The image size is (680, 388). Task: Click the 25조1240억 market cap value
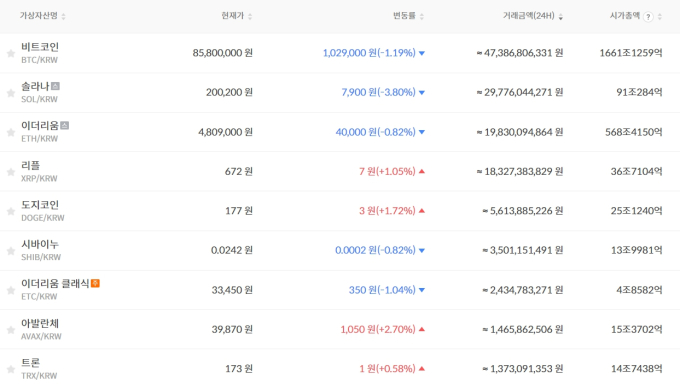637,211
